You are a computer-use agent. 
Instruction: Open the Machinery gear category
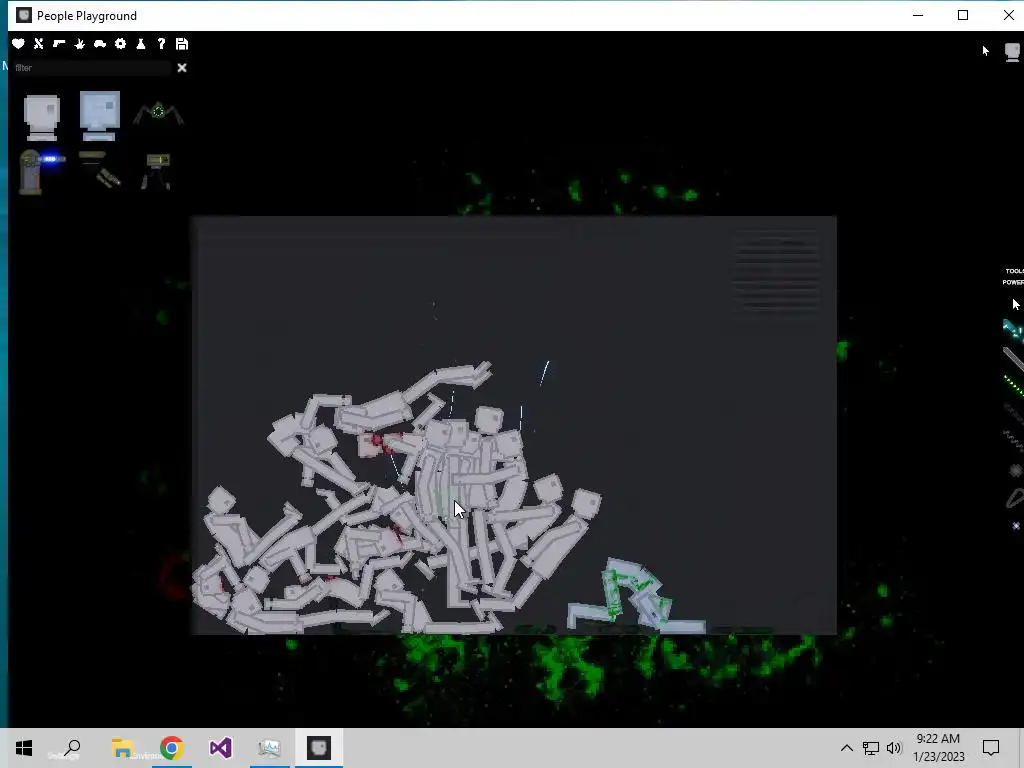120,44
